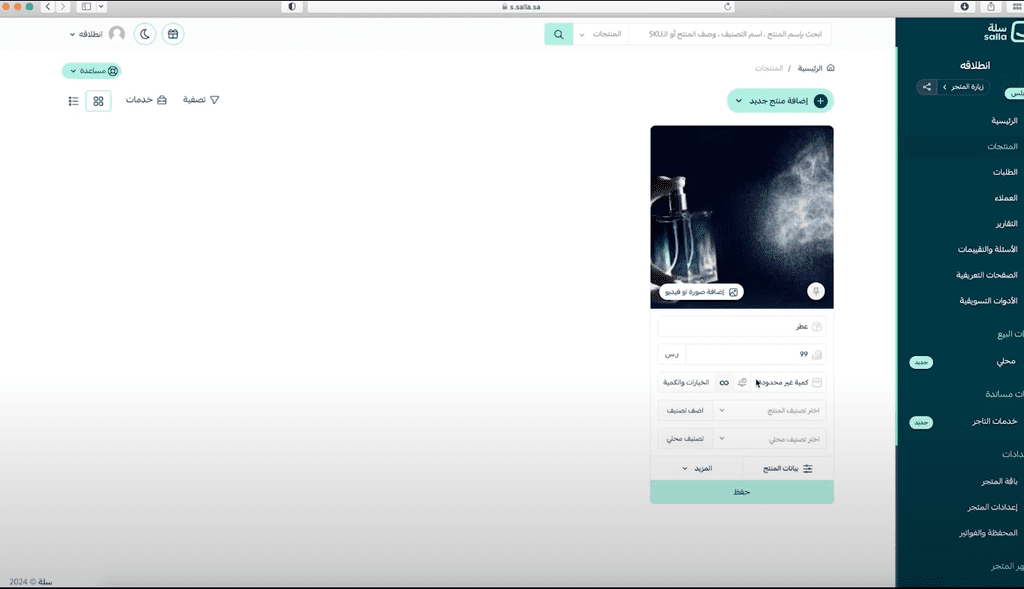The height and width of the screenshot is (589, 1024).
Task: Click اضف تصنيف button
Action: 685,411
